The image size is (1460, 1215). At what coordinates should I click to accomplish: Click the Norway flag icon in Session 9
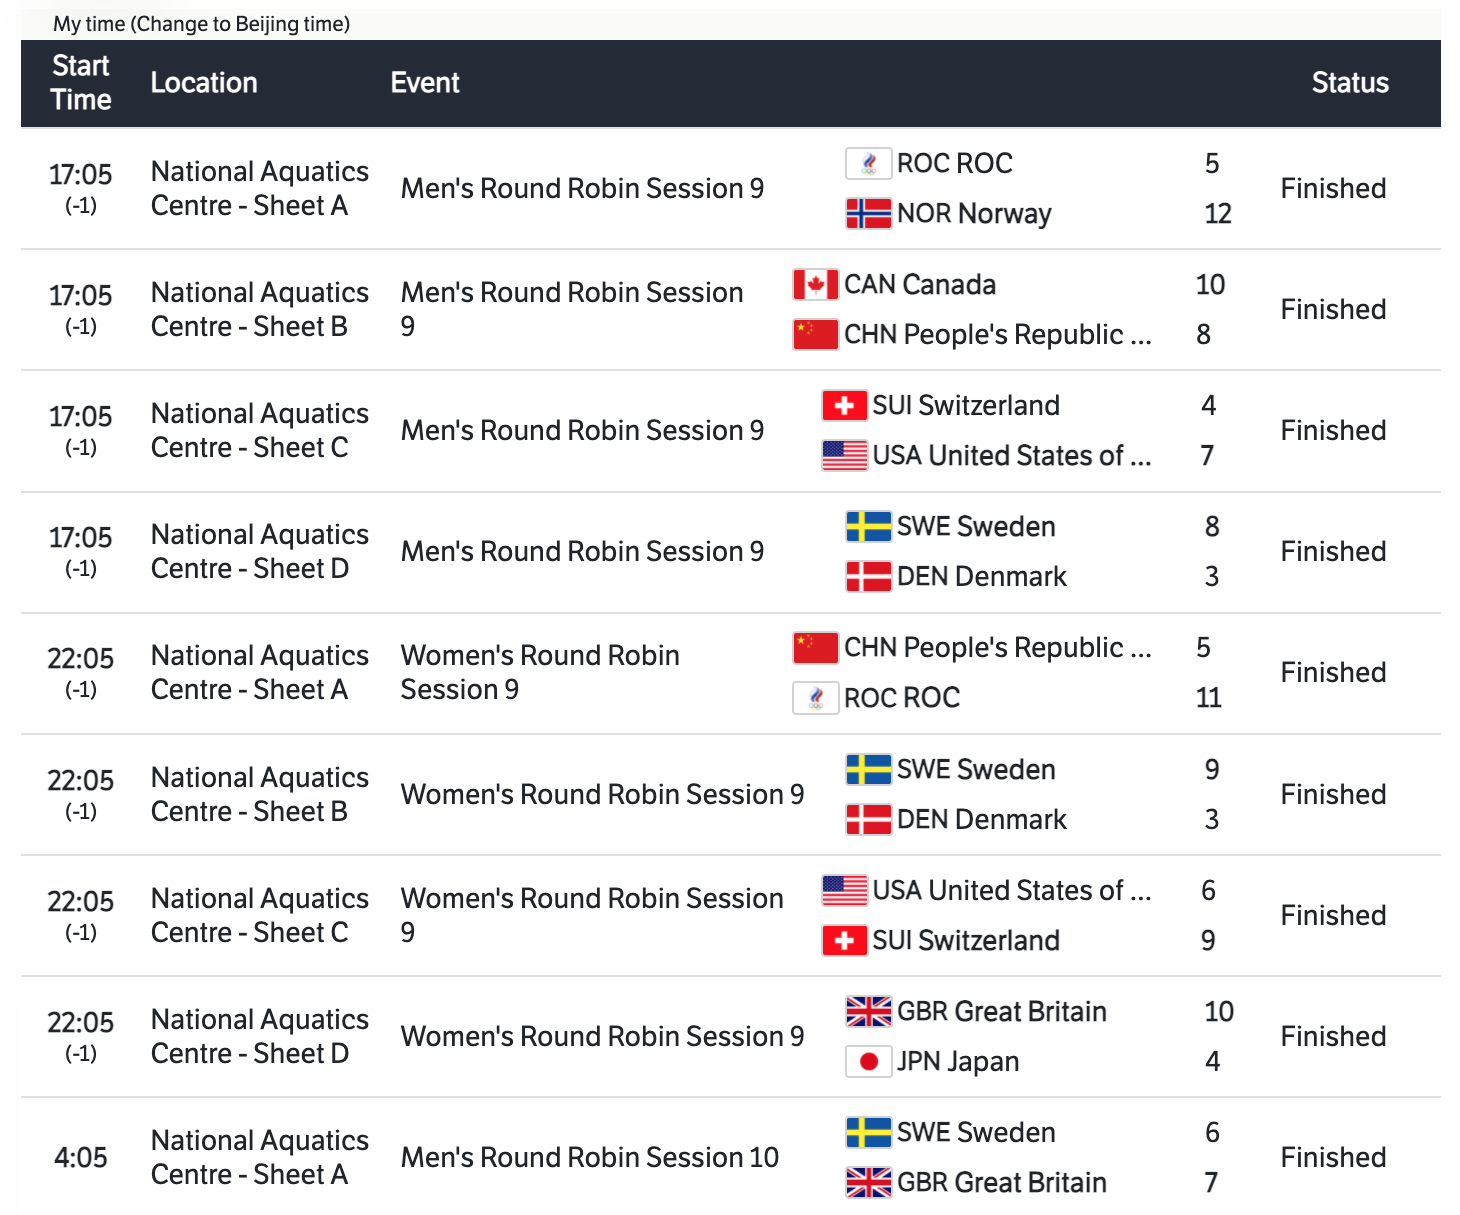tap(868, 213)
